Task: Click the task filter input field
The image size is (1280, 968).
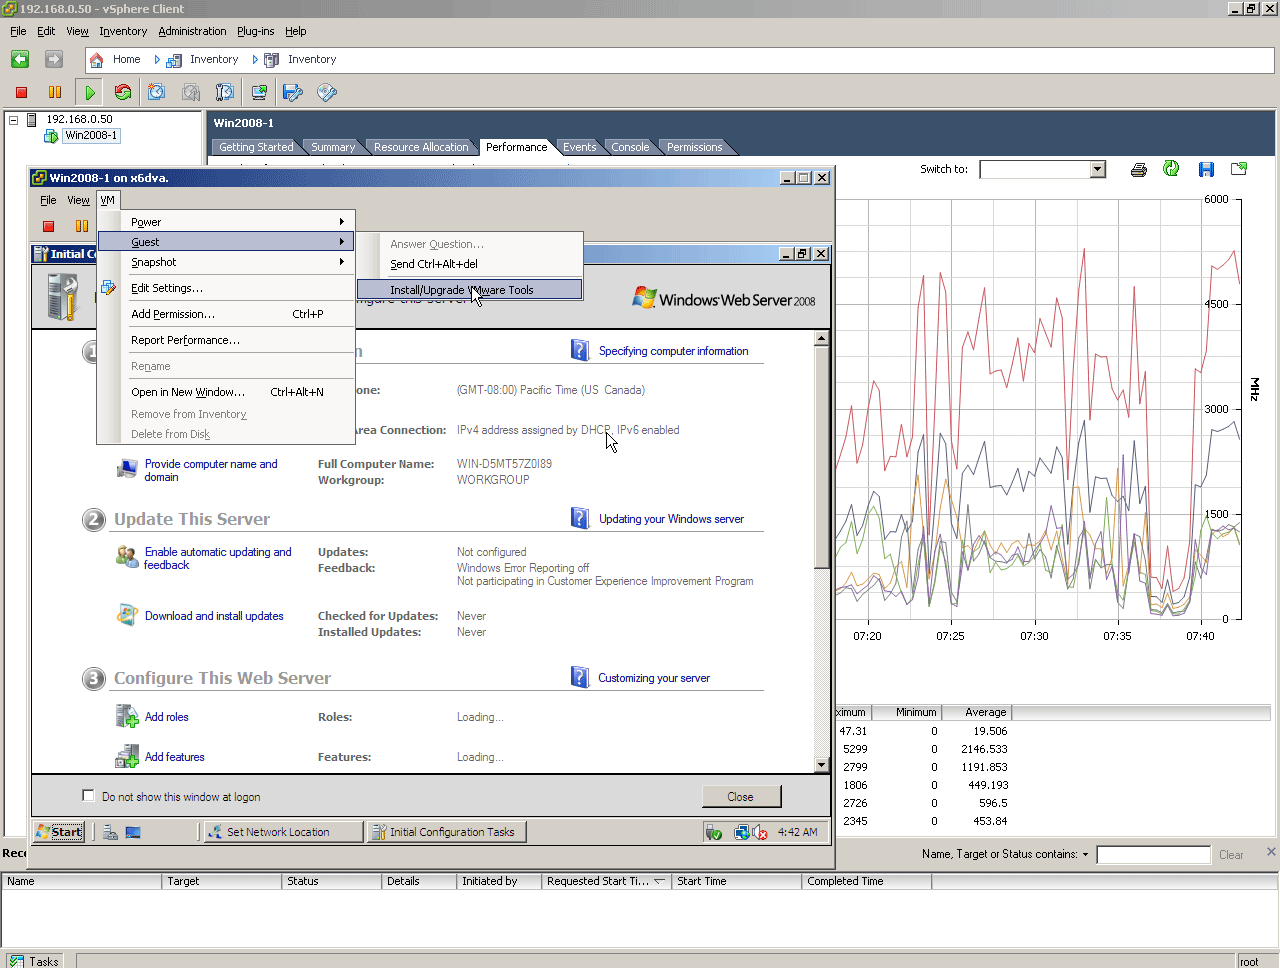Action: click(x=1152, y=855)
